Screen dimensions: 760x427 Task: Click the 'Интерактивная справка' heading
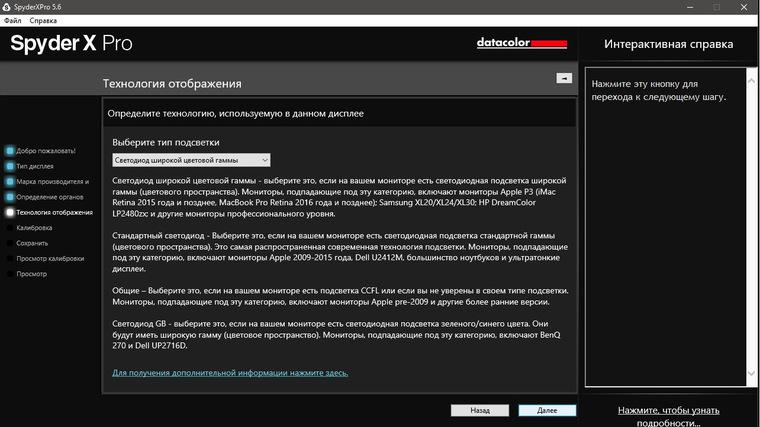click(x=668, y=44)
